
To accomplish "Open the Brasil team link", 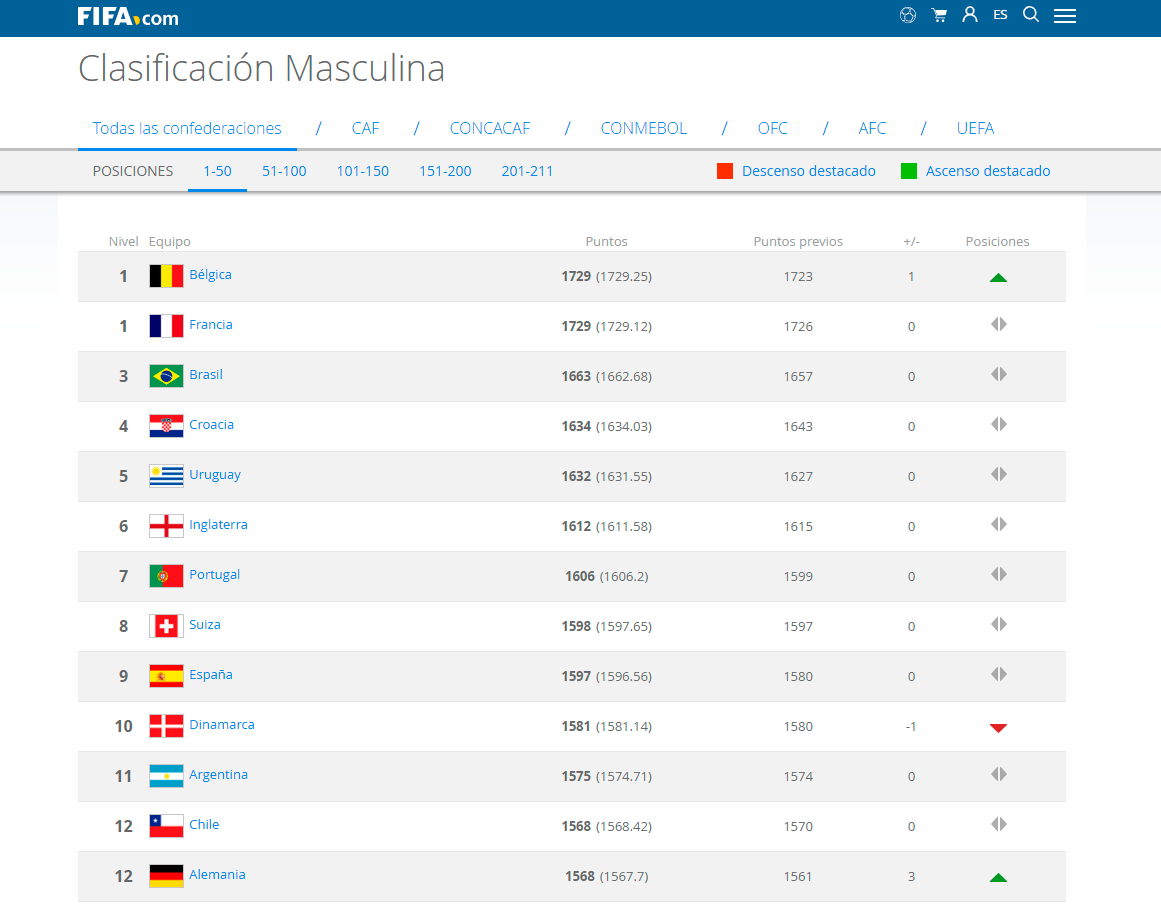I will [x=206, y=375].
